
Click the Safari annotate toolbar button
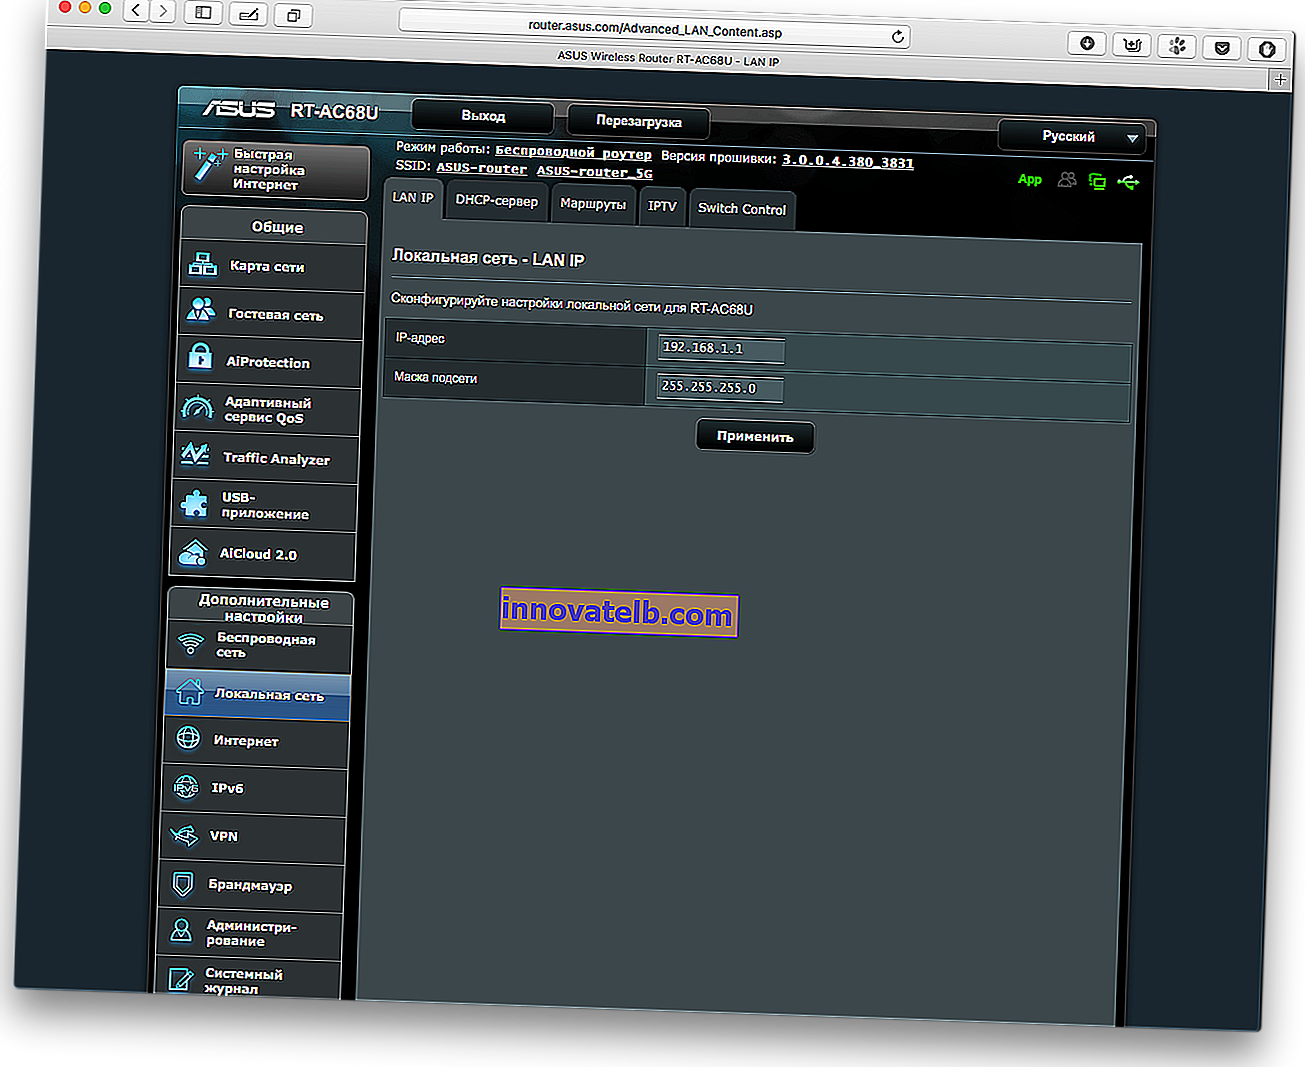248,14
